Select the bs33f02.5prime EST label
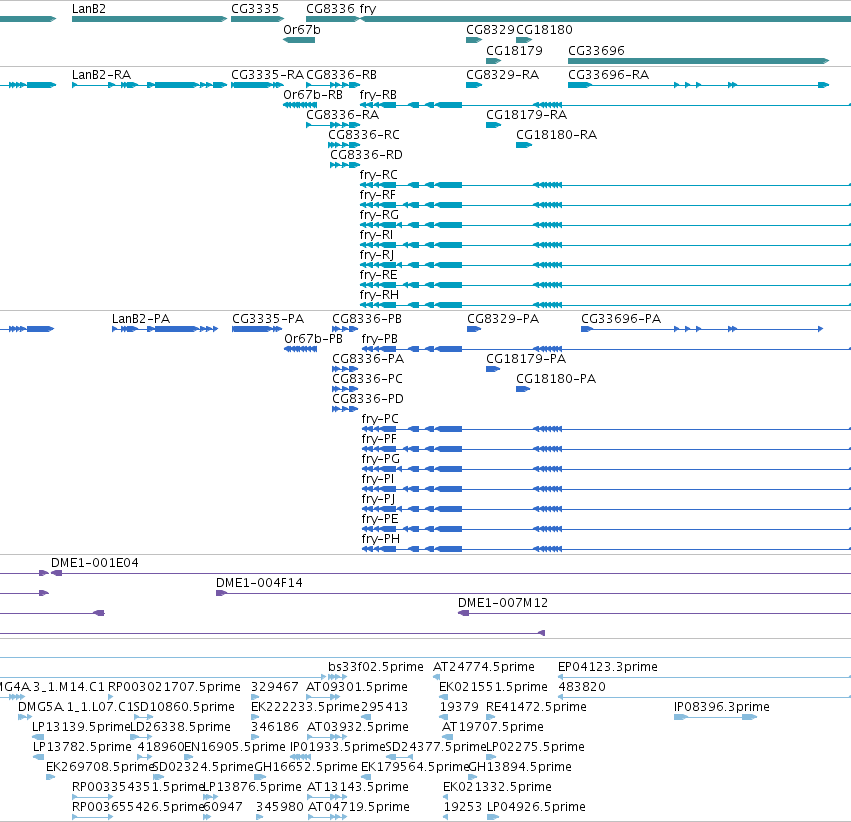 pos(376,667)
